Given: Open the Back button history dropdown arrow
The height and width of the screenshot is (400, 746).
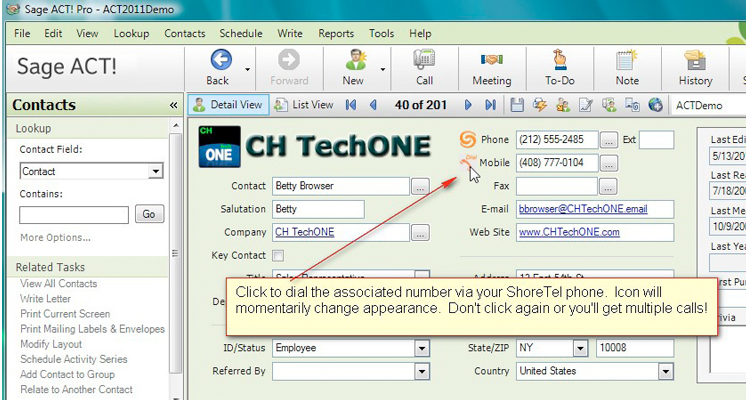Looking at the screenshot, I should pos(247,69).
